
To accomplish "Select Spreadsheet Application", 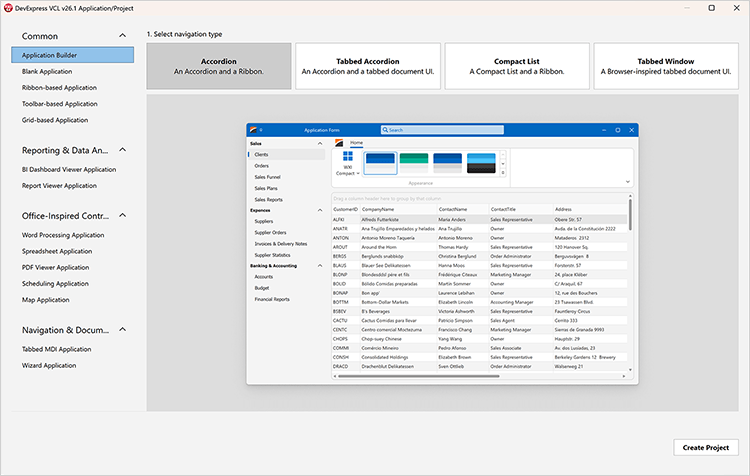I will [57, 251].
